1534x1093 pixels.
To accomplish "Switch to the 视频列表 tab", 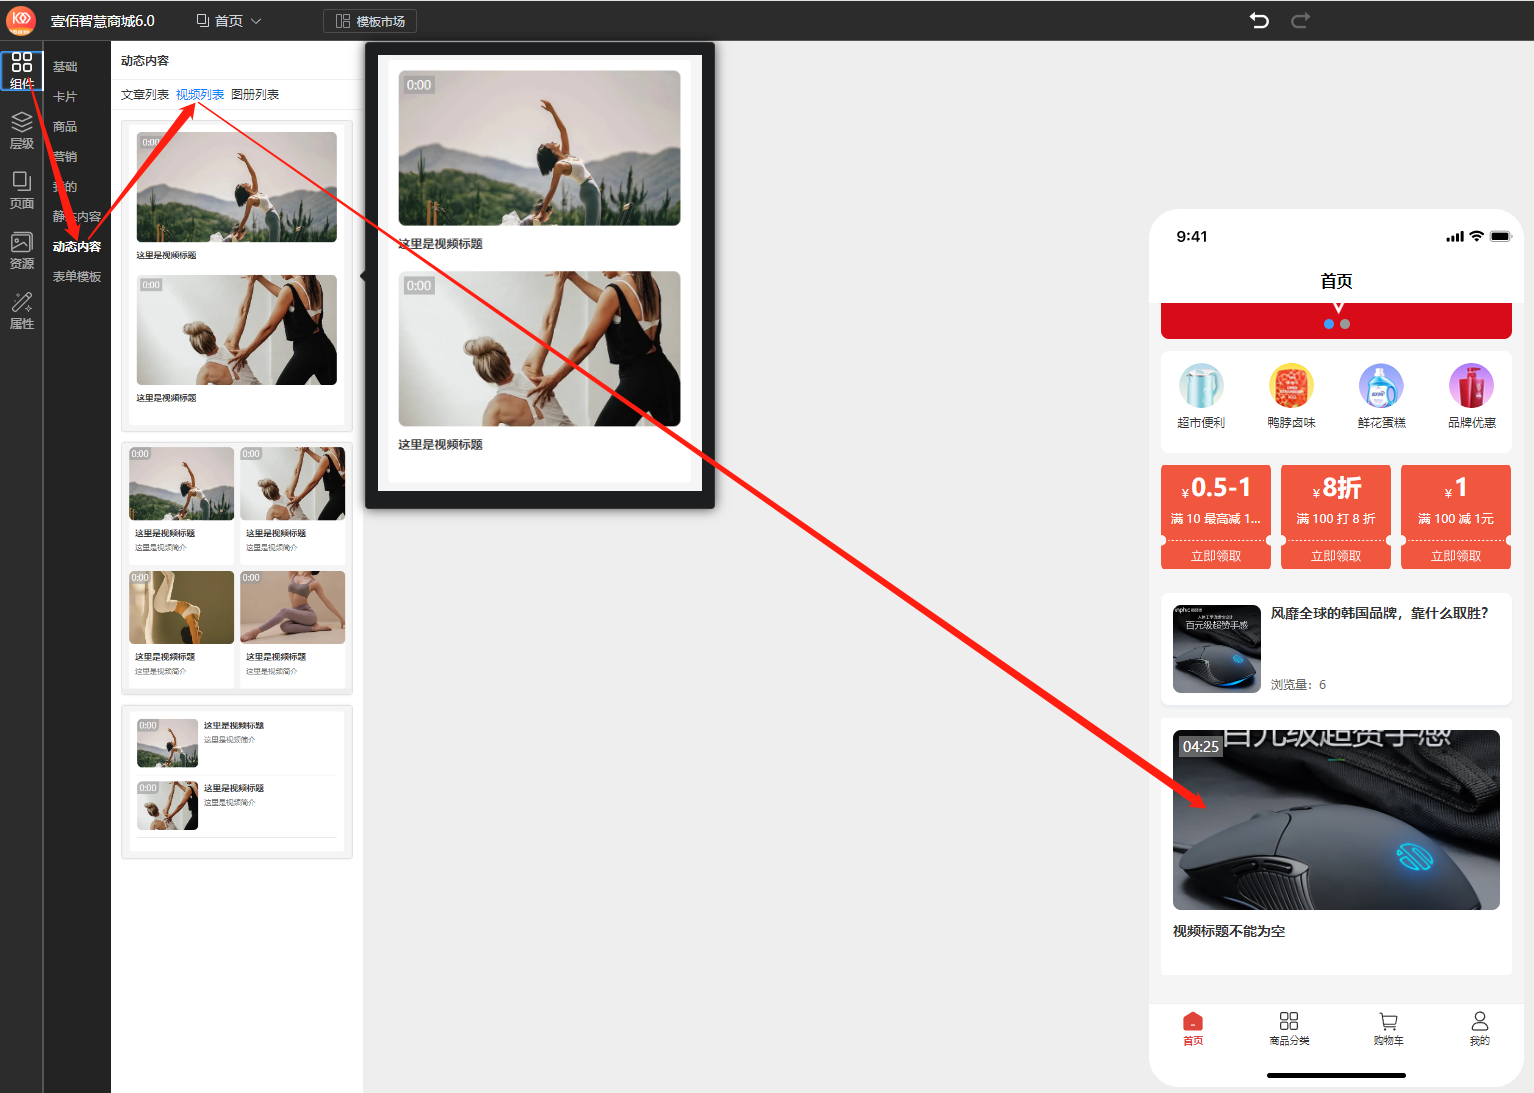I will tap(200, 95).
